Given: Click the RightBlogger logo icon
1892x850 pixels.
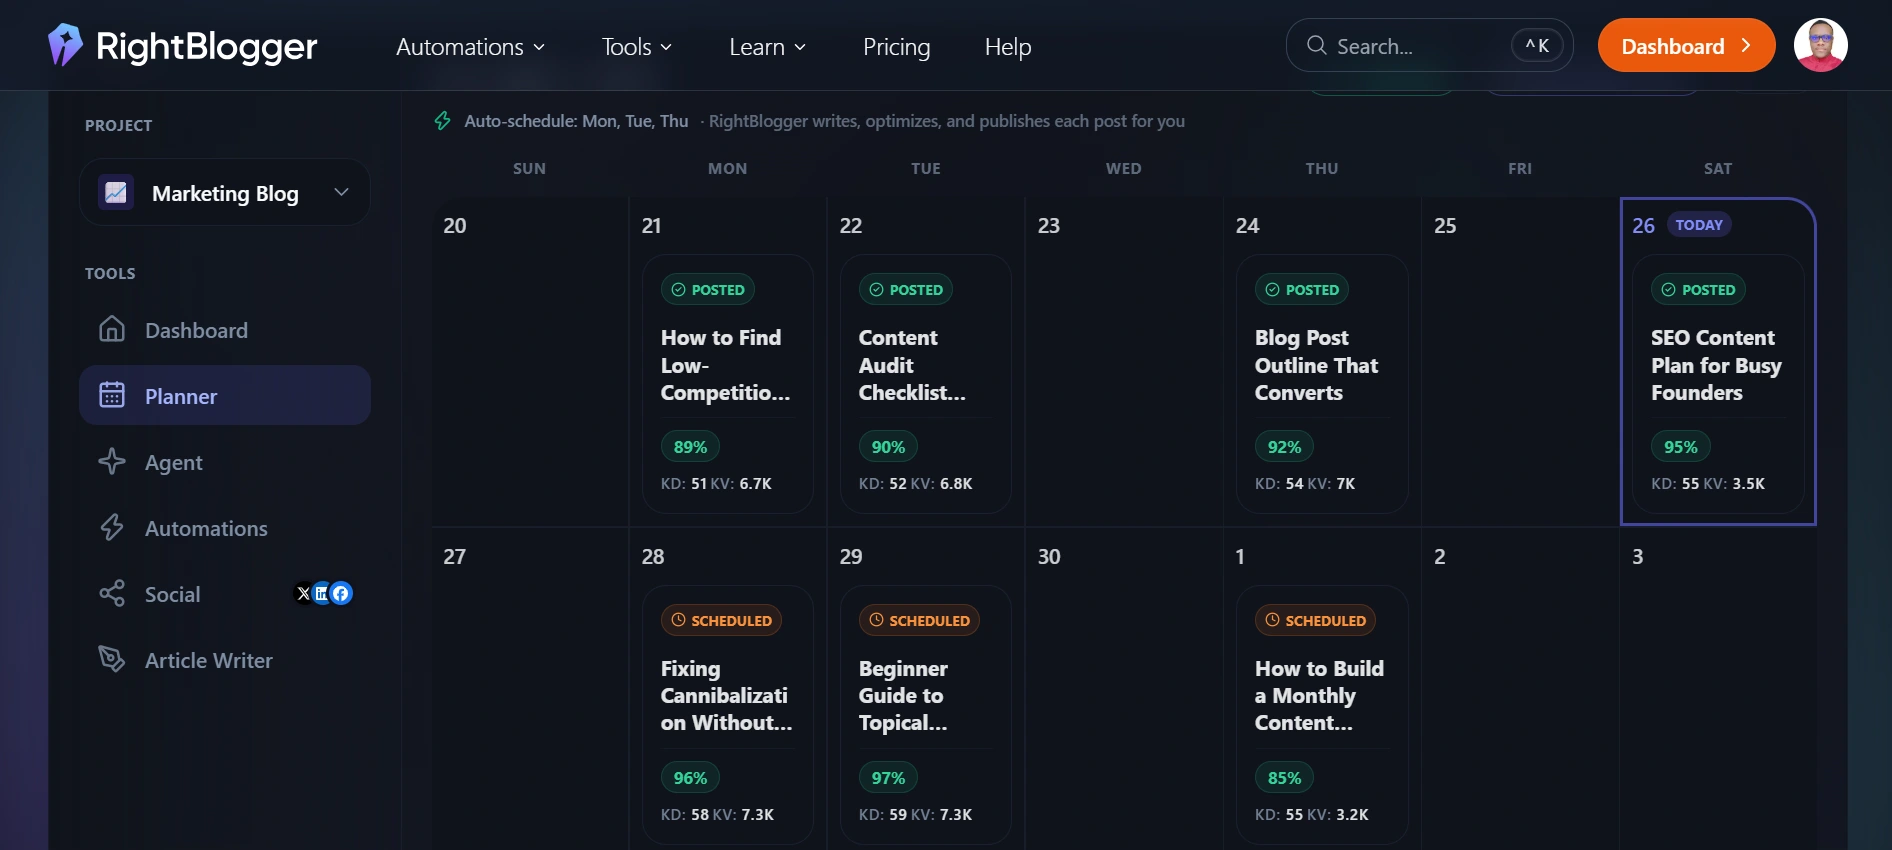Looking at the screenshot, I should 65,45.
